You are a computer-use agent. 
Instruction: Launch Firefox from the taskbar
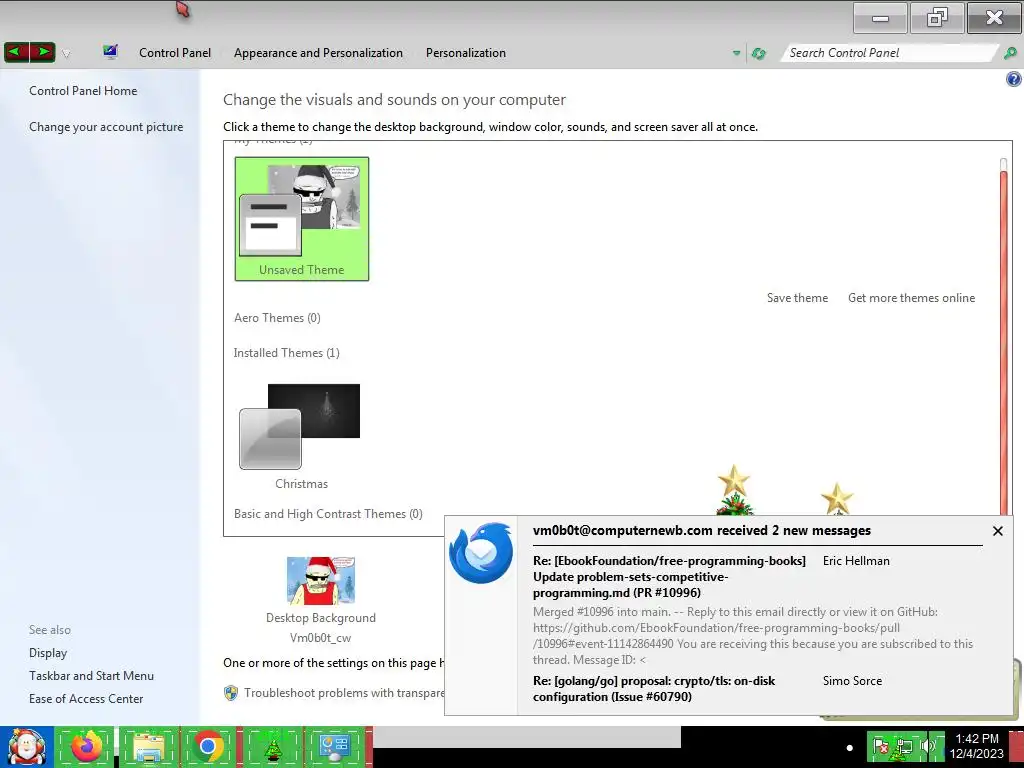[86, 746]
